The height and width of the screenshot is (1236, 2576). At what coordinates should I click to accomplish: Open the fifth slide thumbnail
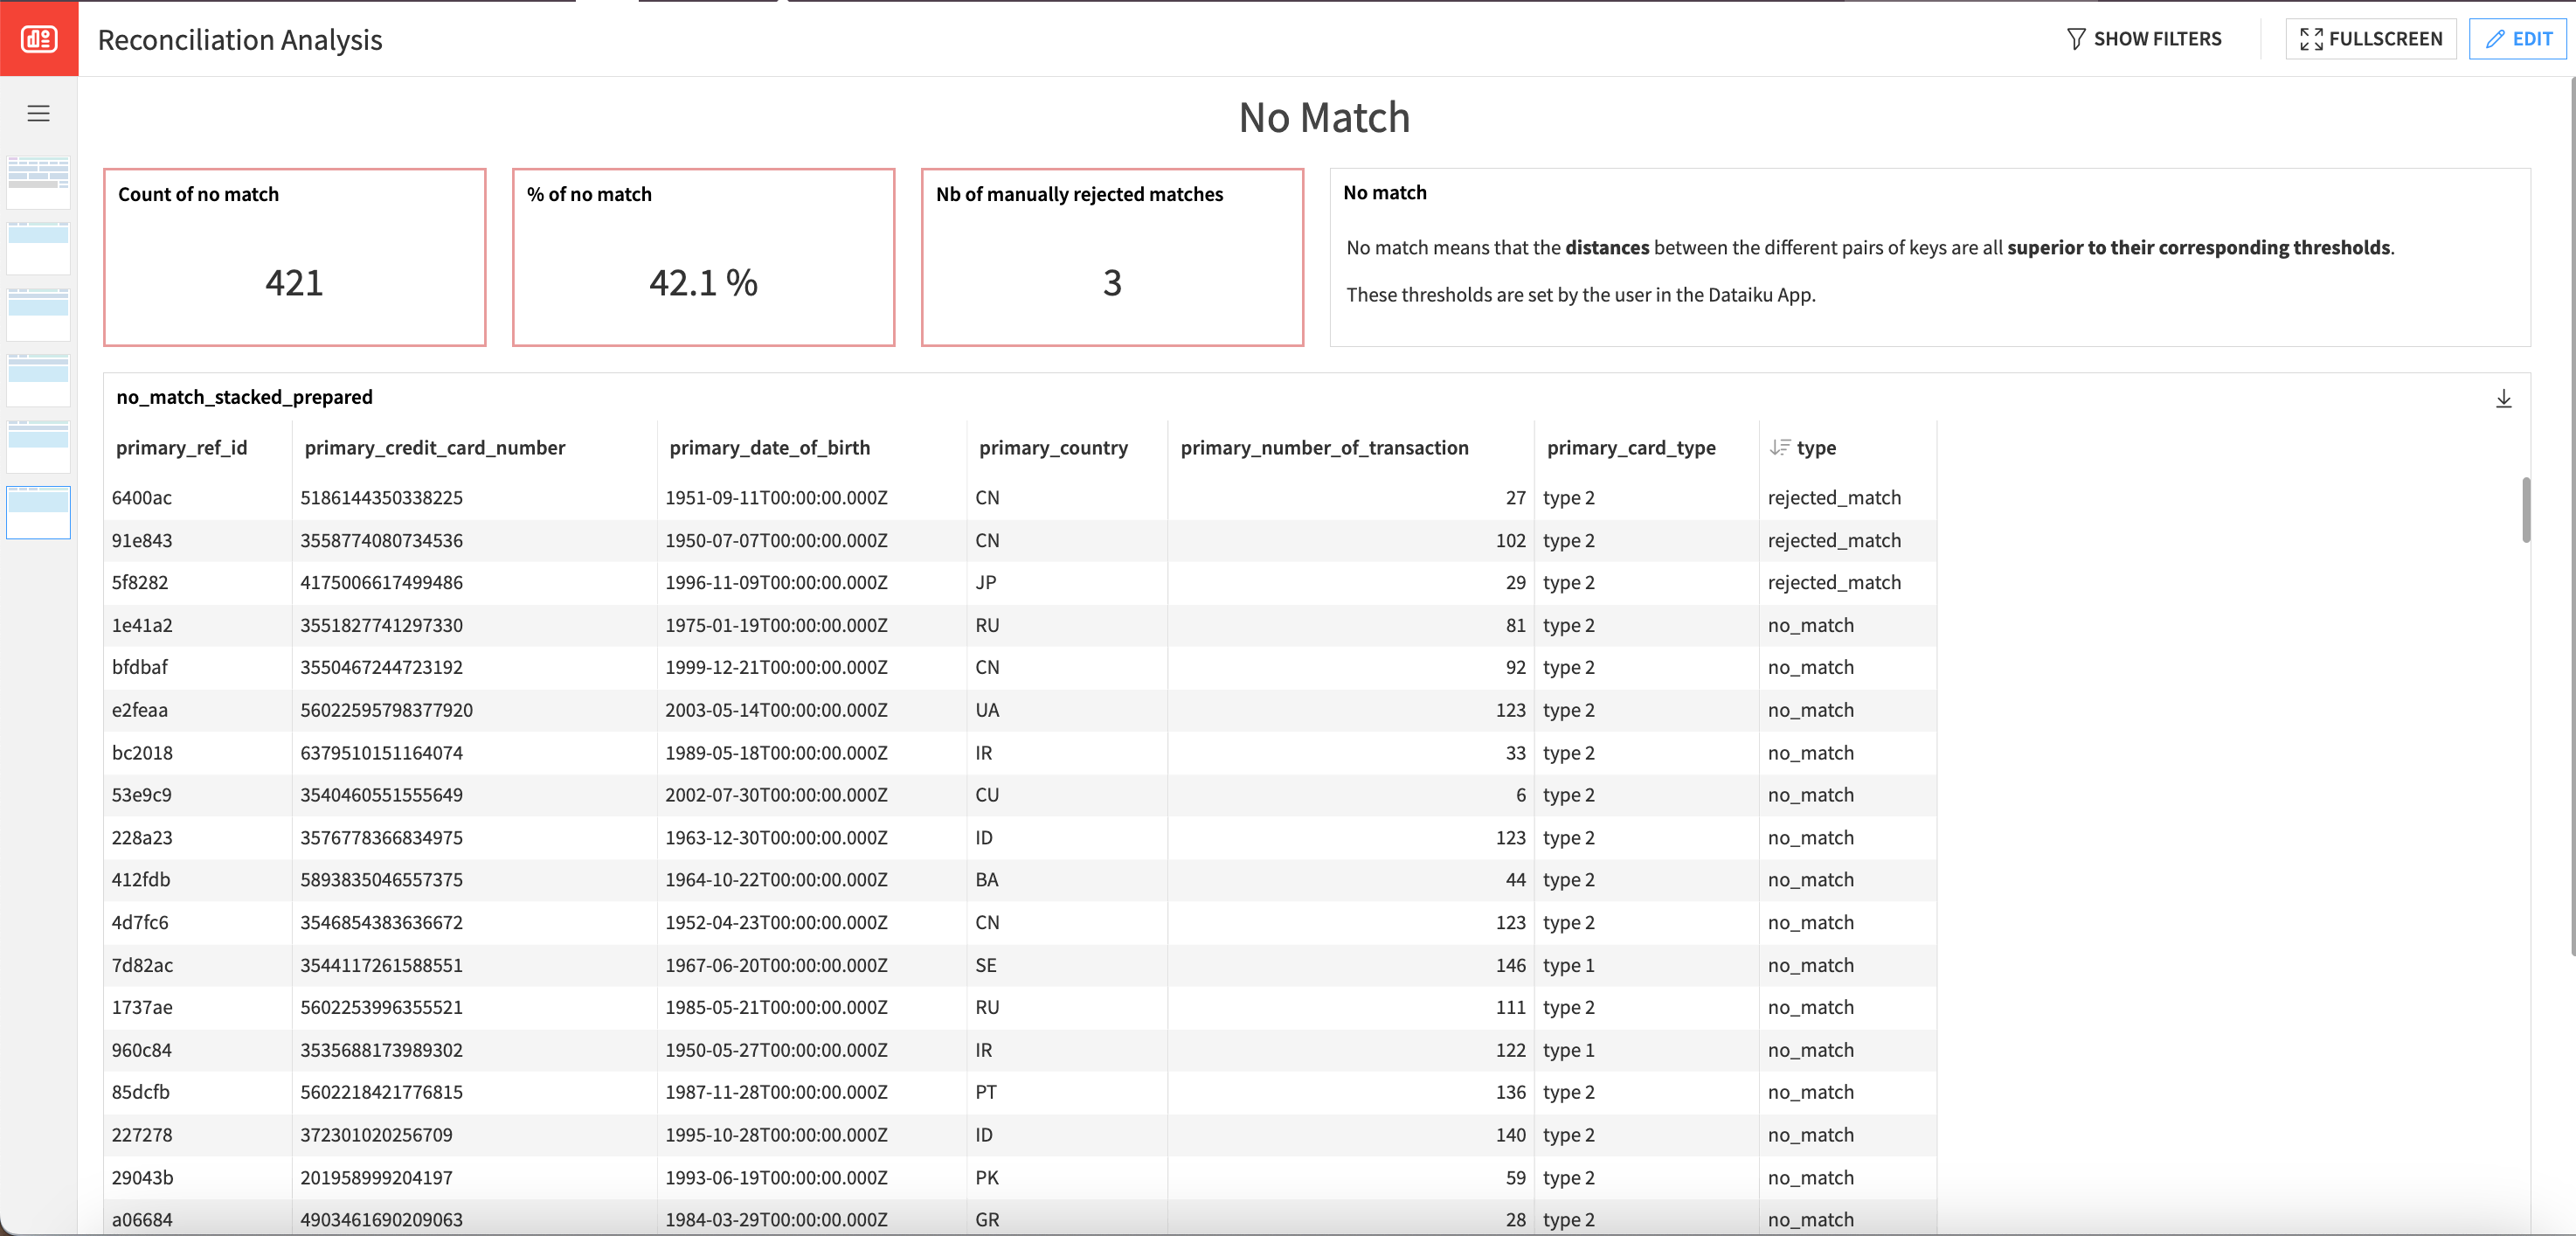pos(39,446)
